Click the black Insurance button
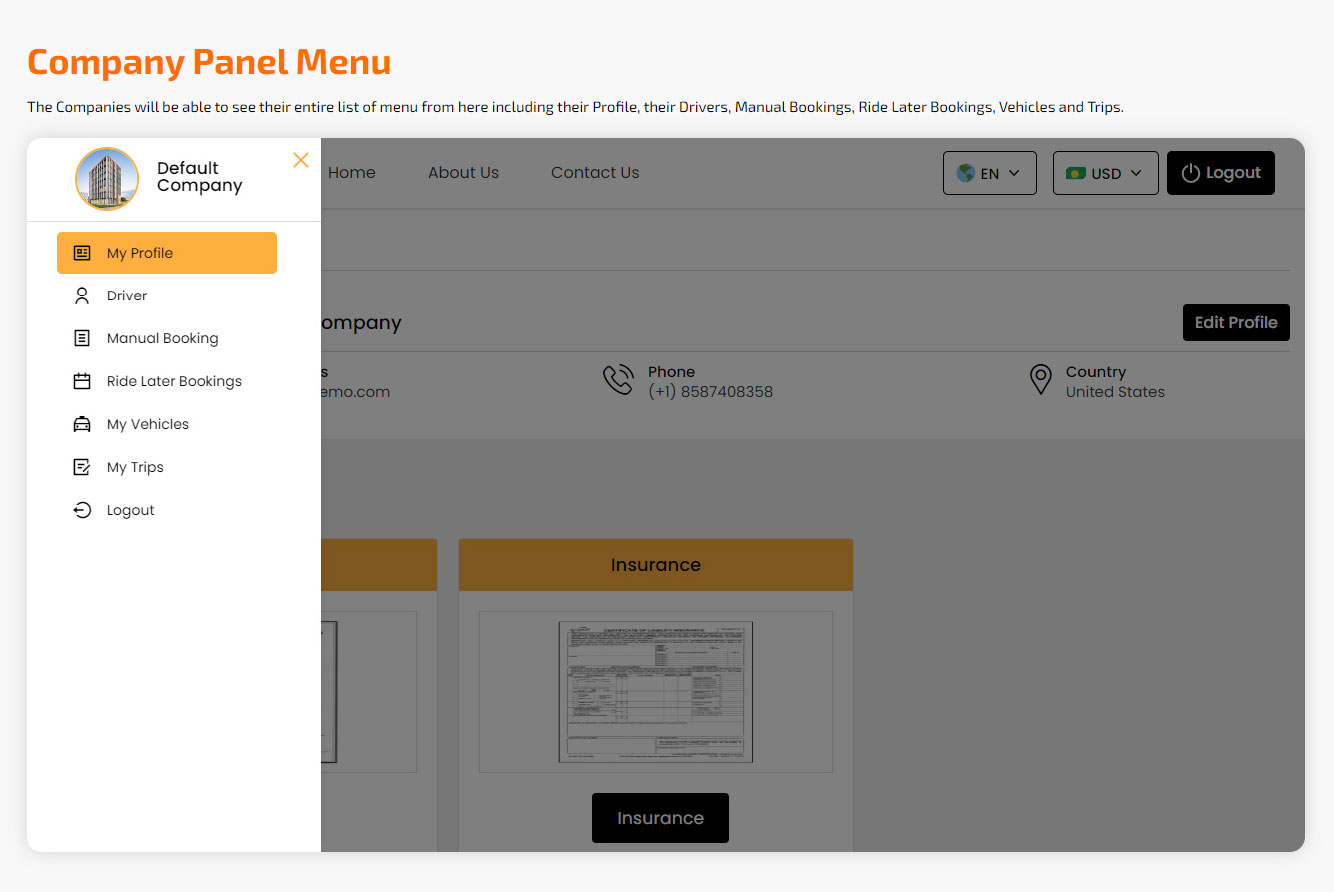The width and height of the screenshot is (1334, 892). click(660, 818)
